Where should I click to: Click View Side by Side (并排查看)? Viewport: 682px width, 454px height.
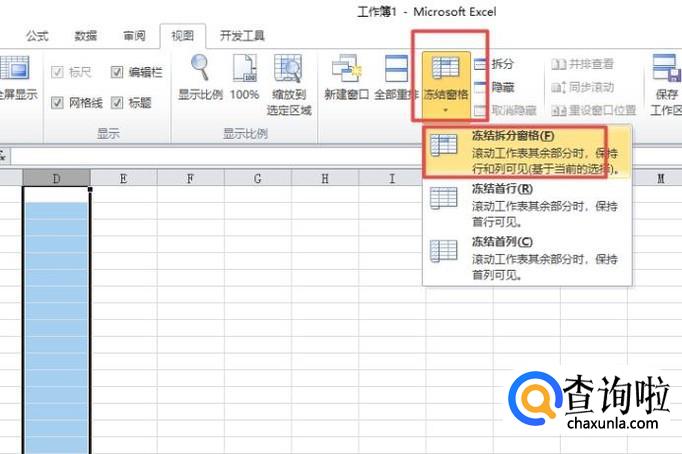[x=582, y=64]
